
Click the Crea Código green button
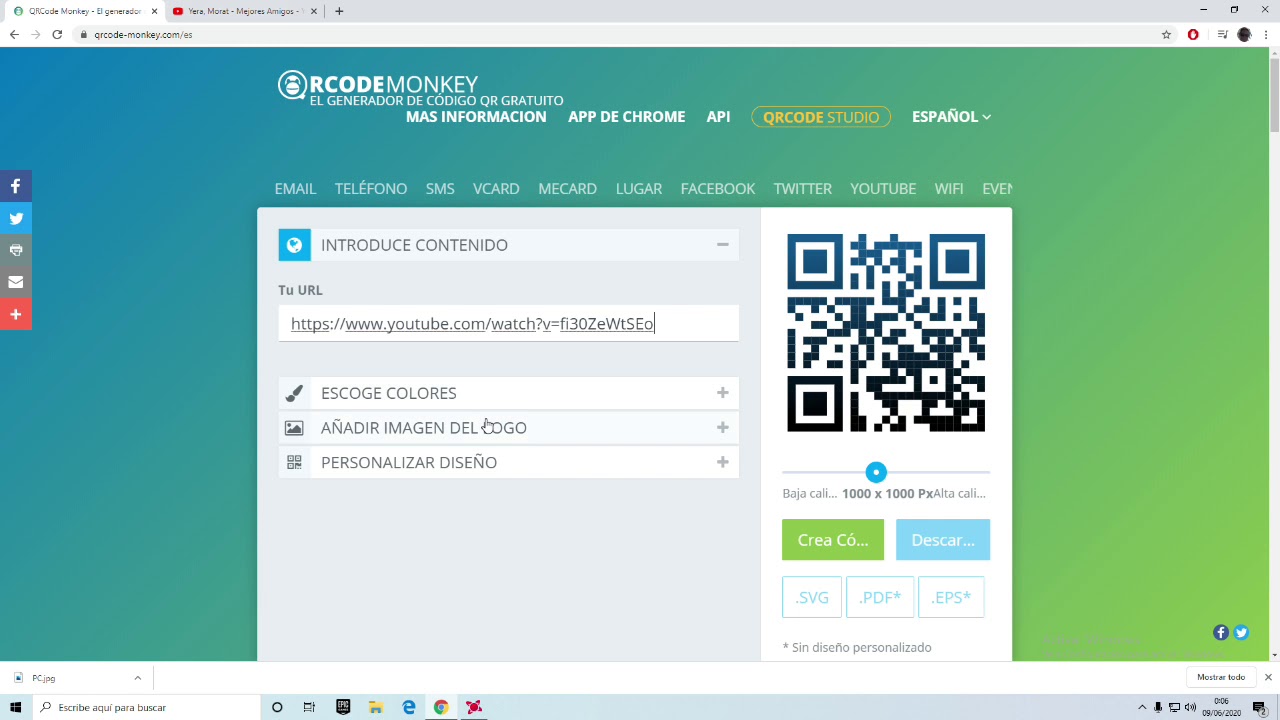click(833, 540)
